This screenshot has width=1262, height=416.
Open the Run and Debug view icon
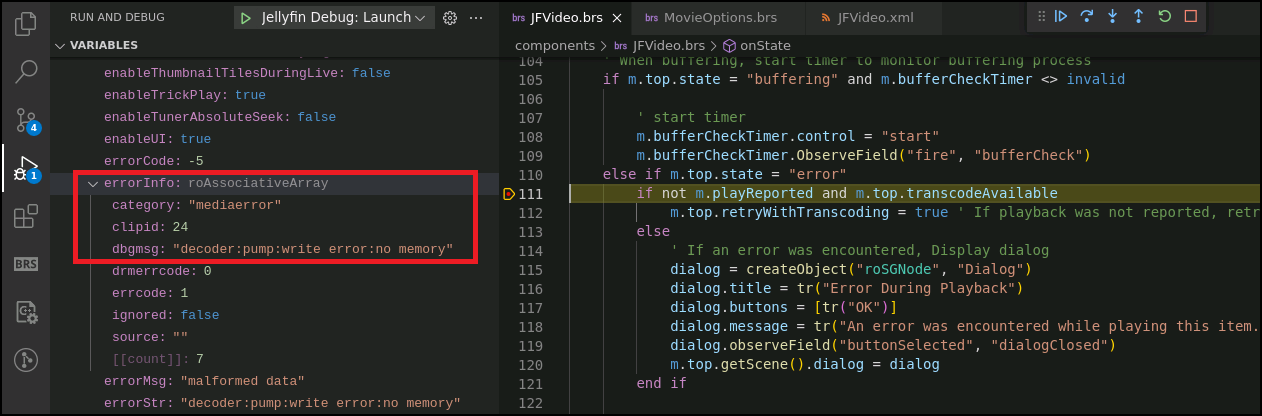(26, 168)
